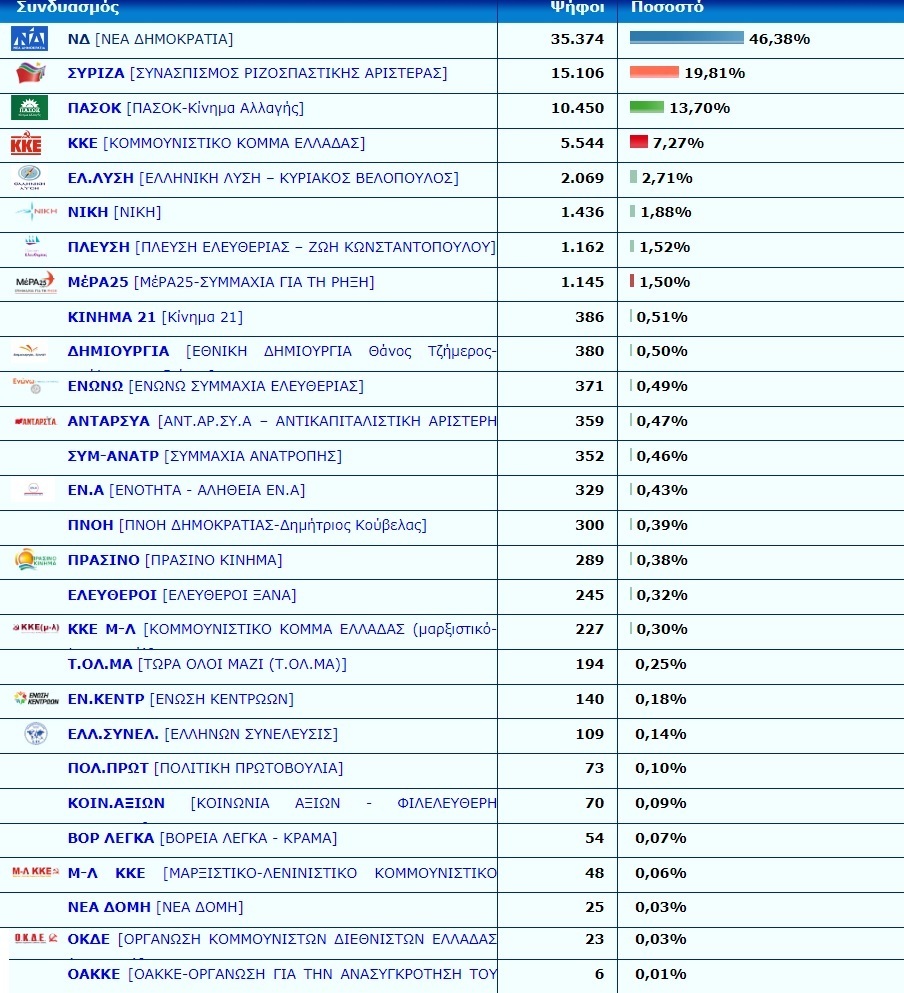Click the ΑΝΤΑΡΣΥΑ party logo
The height and width of the screenshot is (993, 904).
[35, 421]
